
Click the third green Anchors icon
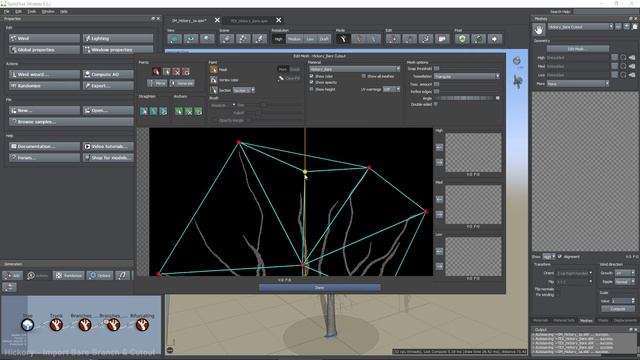[x=198, y=111]
